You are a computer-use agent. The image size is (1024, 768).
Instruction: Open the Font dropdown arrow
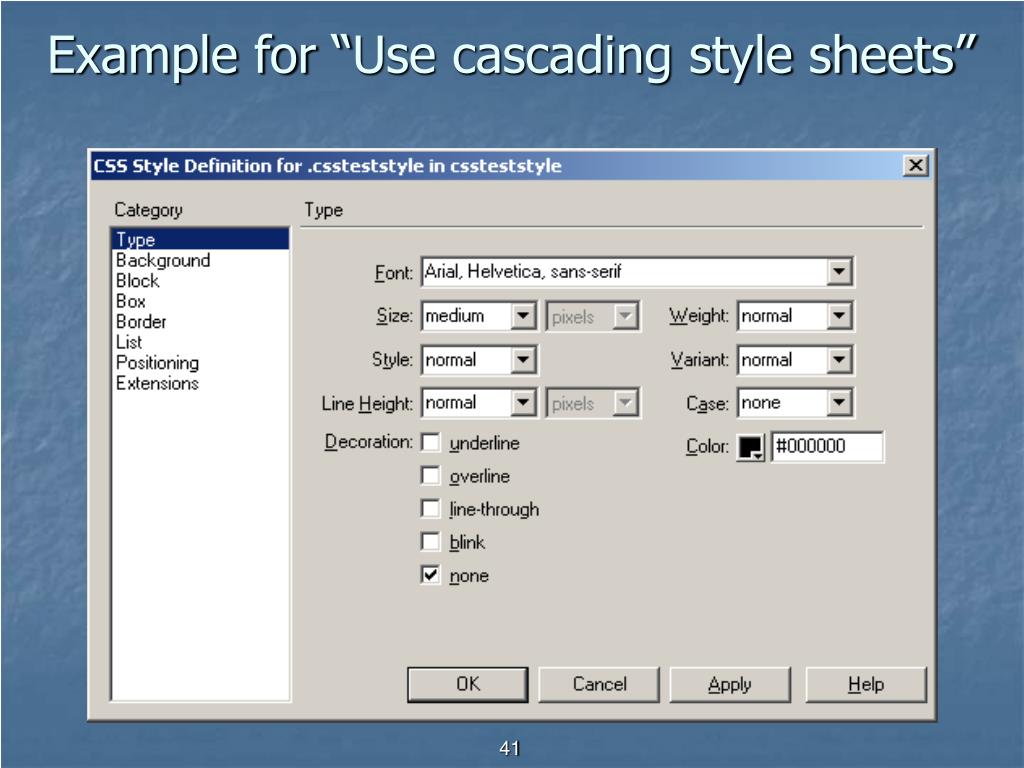click(839, 272)
